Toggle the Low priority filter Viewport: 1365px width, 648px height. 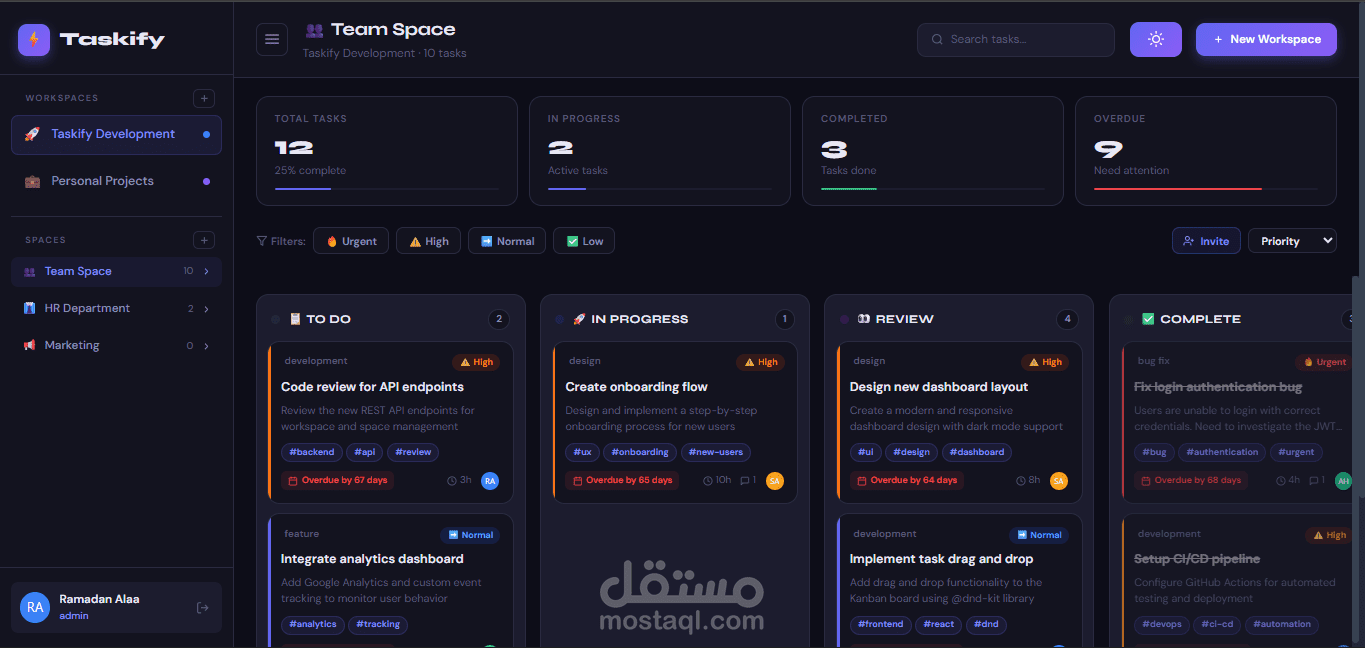[x=584, y=241]
